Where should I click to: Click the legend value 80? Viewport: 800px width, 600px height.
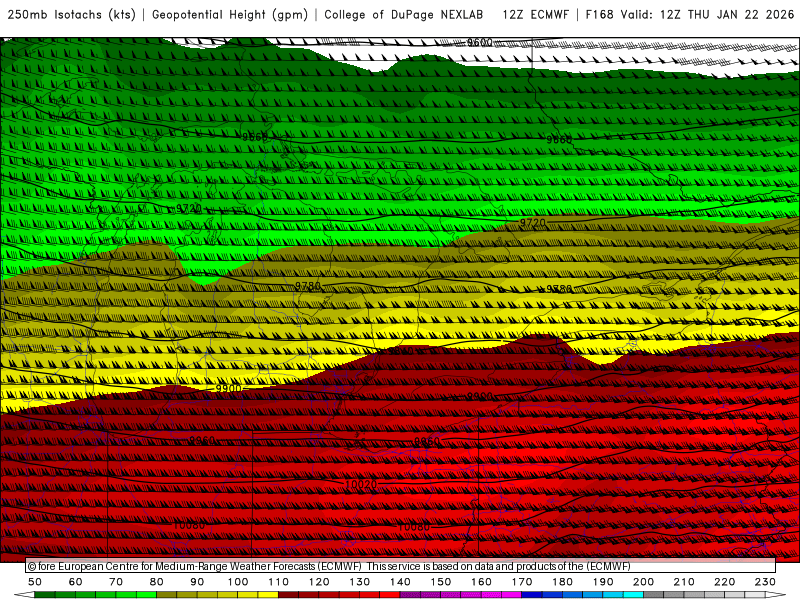pos(157,582)
